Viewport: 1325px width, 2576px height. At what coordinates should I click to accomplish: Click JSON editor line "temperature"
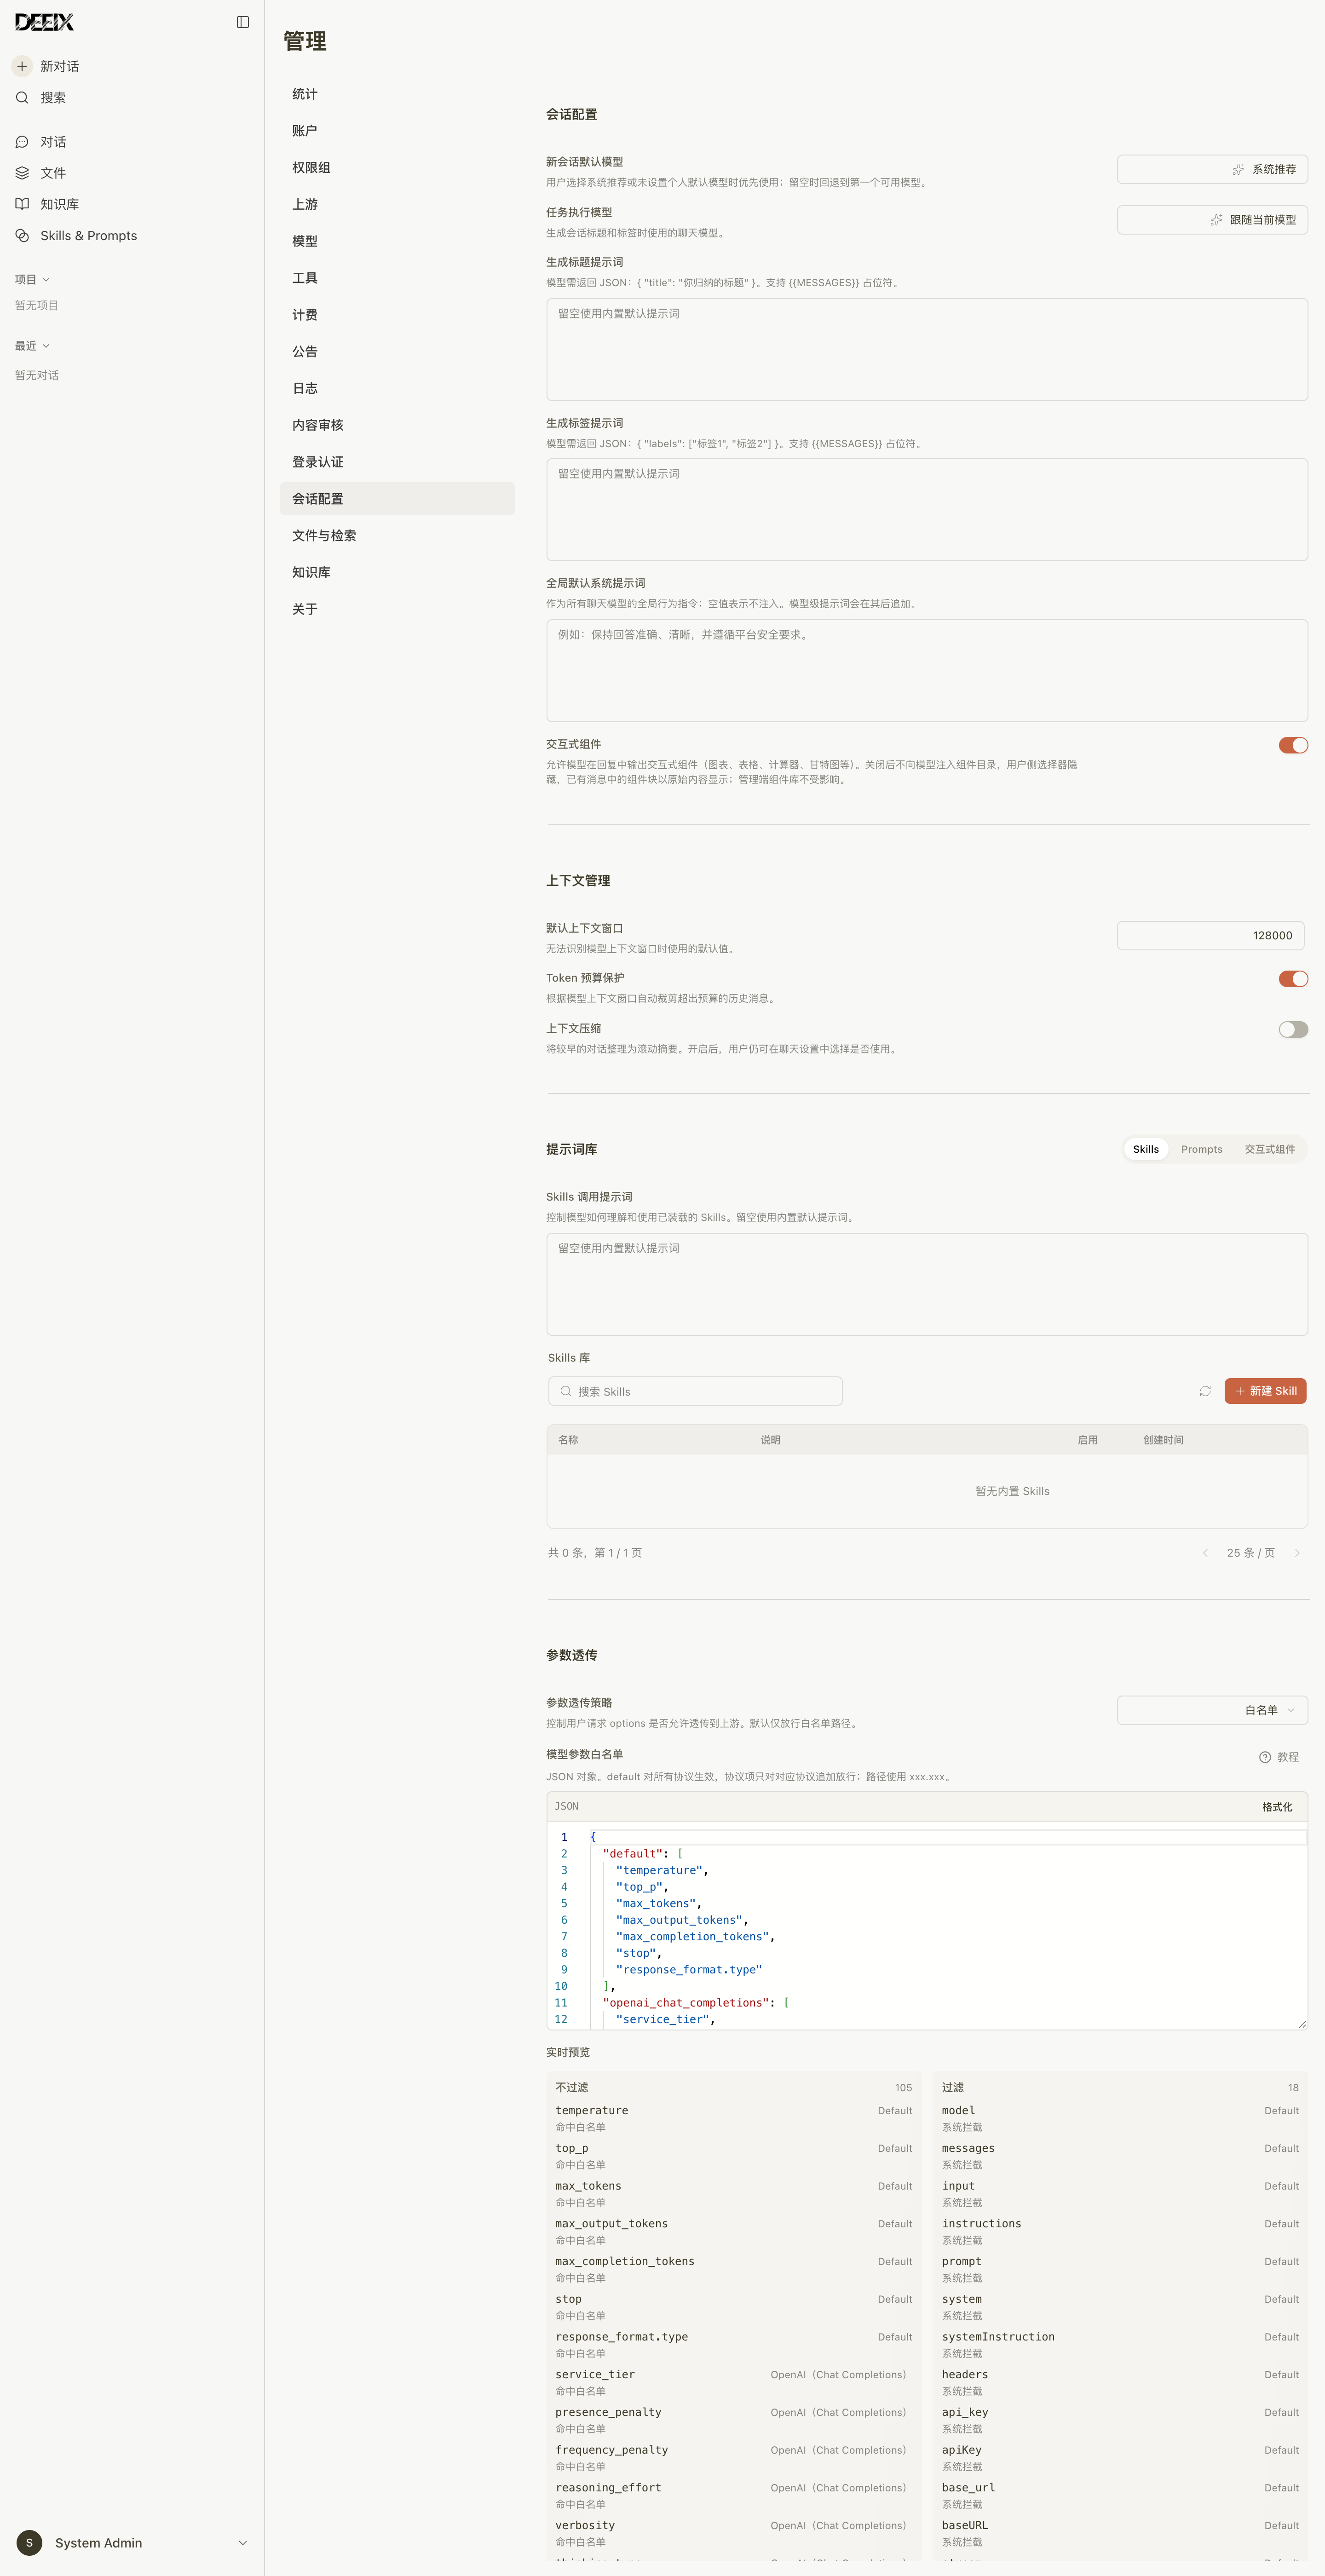click(x=661, y=1870)
